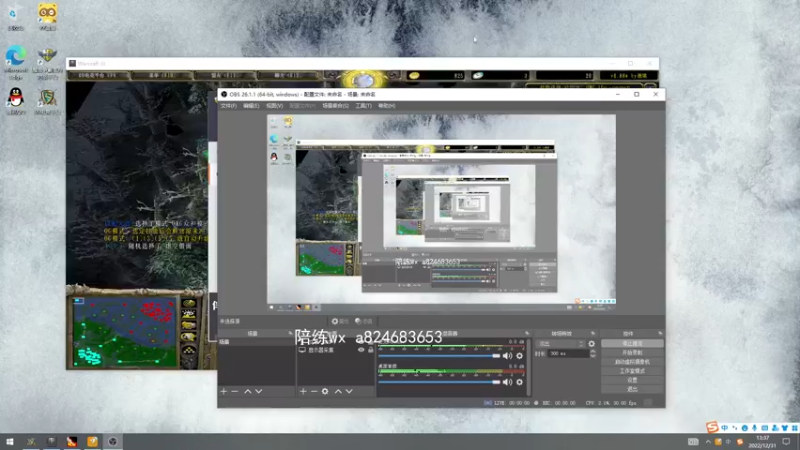Viewport: 800px width, 450px height.
Task: Move the source down in Sources dock
Action: click(x=349, y=391)
